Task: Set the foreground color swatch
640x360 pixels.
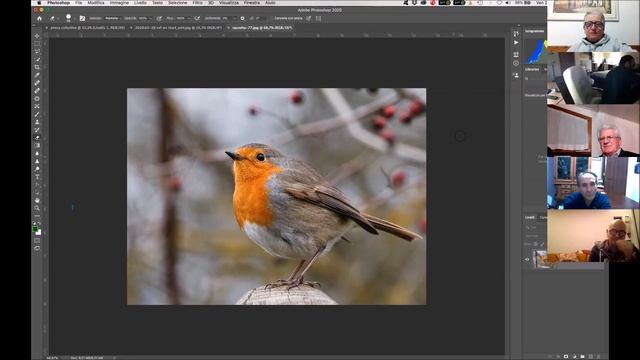Action: click(35, 230)
